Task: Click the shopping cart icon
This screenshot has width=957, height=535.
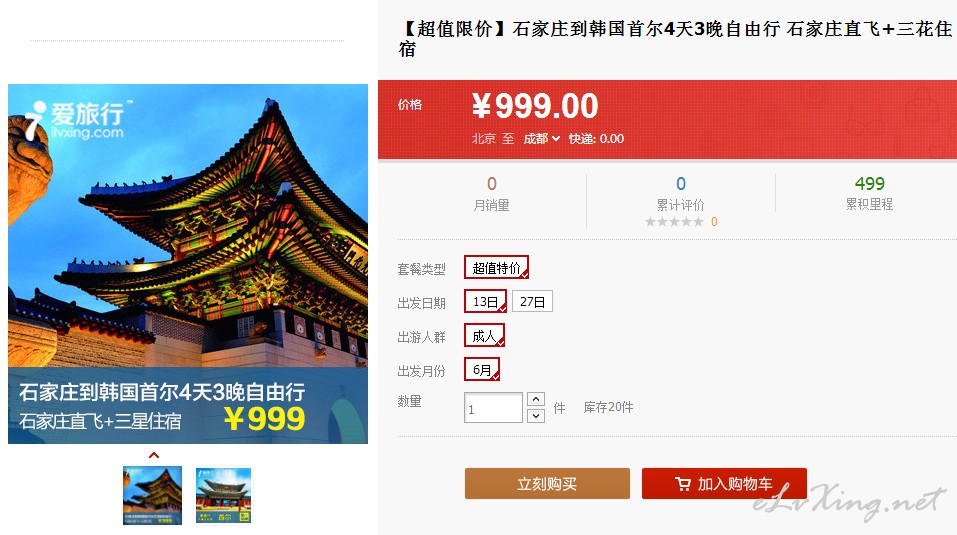Action: click(682, 484)
